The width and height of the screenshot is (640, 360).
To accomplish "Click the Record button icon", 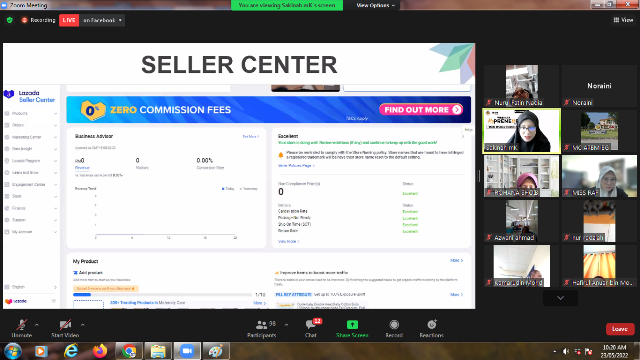I will pyautogui.click(x=394, y=325).
